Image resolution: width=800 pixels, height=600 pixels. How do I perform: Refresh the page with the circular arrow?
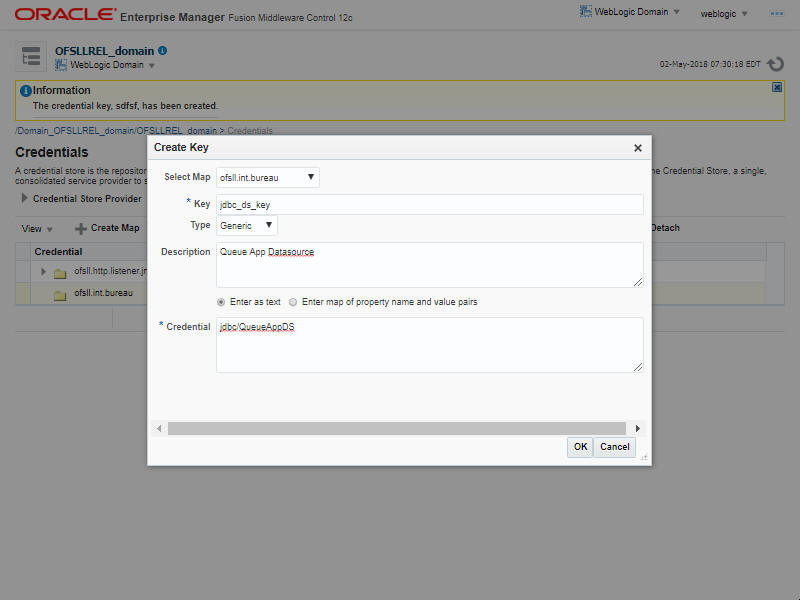[776, 64]
